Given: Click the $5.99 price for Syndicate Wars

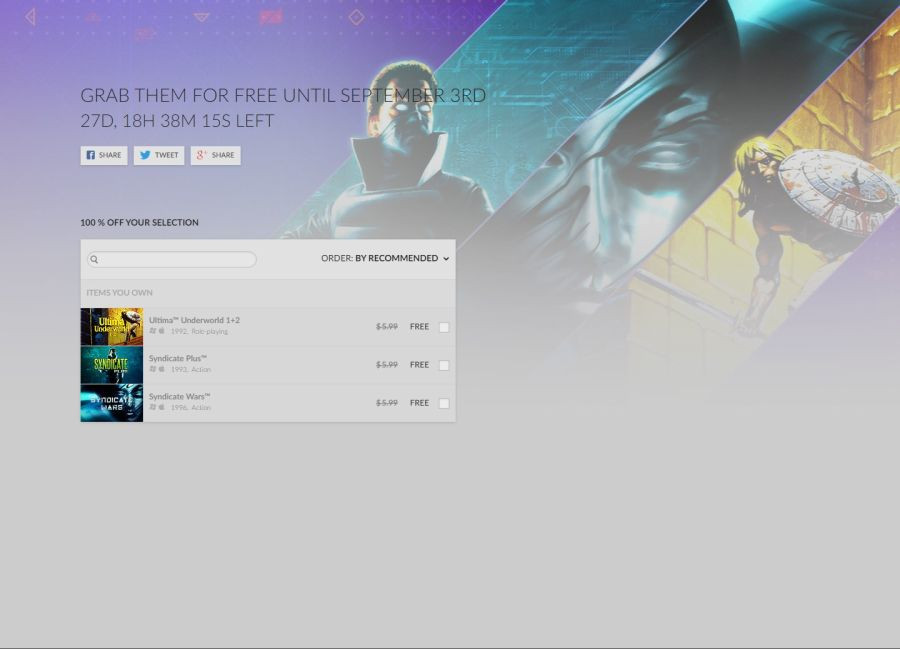Looking at the screenshot, I should pyautogui.click(x=387, y=403).
